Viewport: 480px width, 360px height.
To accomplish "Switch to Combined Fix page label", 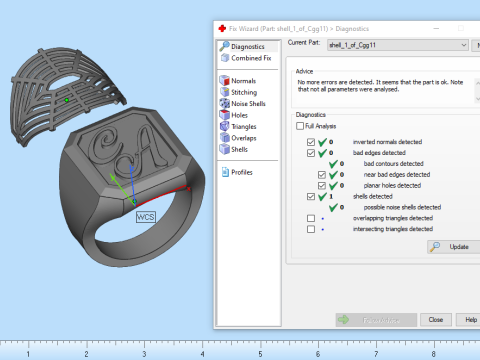I will (x=251, y=58).
